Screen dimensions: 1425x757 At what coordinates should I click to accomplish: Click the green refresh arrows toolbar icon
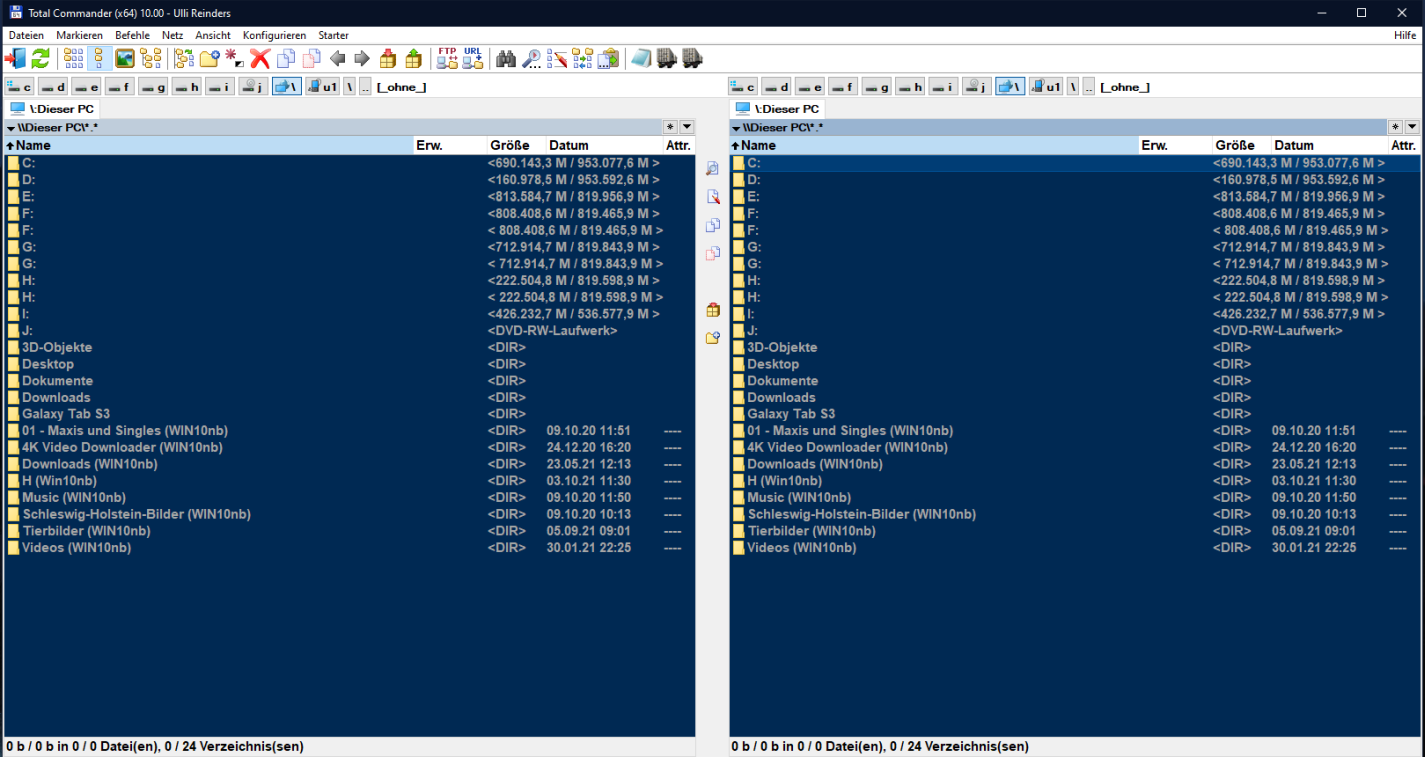click(40, 59)
